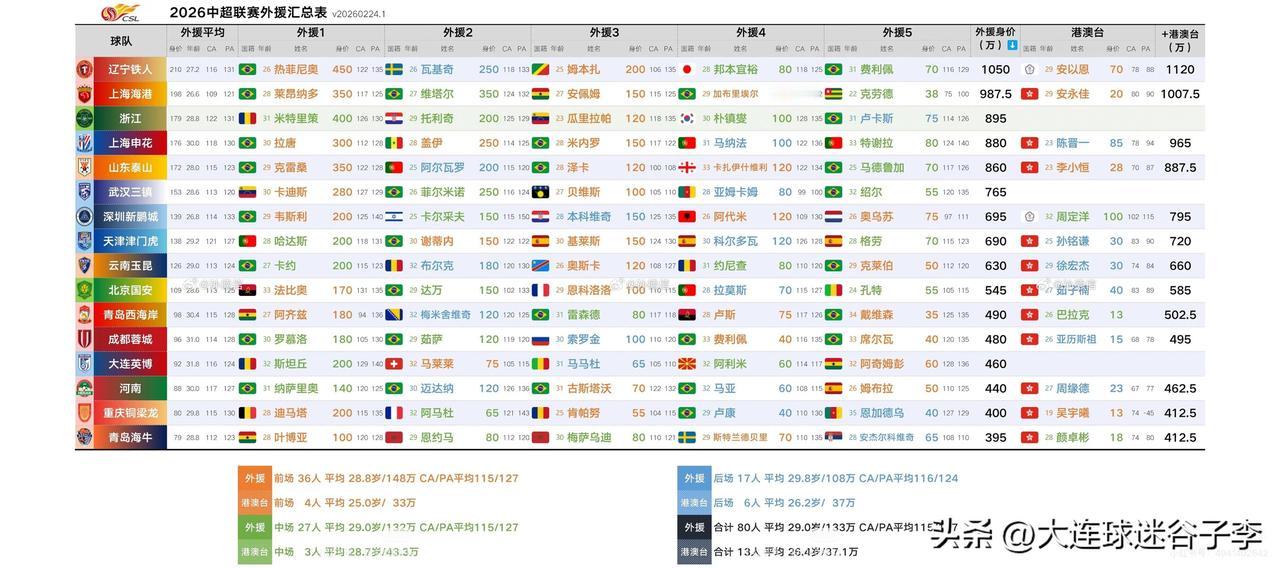Image resolution: width=1280 pixels, height=568 pixels.
Task: Click the 天津津门虎 team crest
Action: tap(85, 241)
